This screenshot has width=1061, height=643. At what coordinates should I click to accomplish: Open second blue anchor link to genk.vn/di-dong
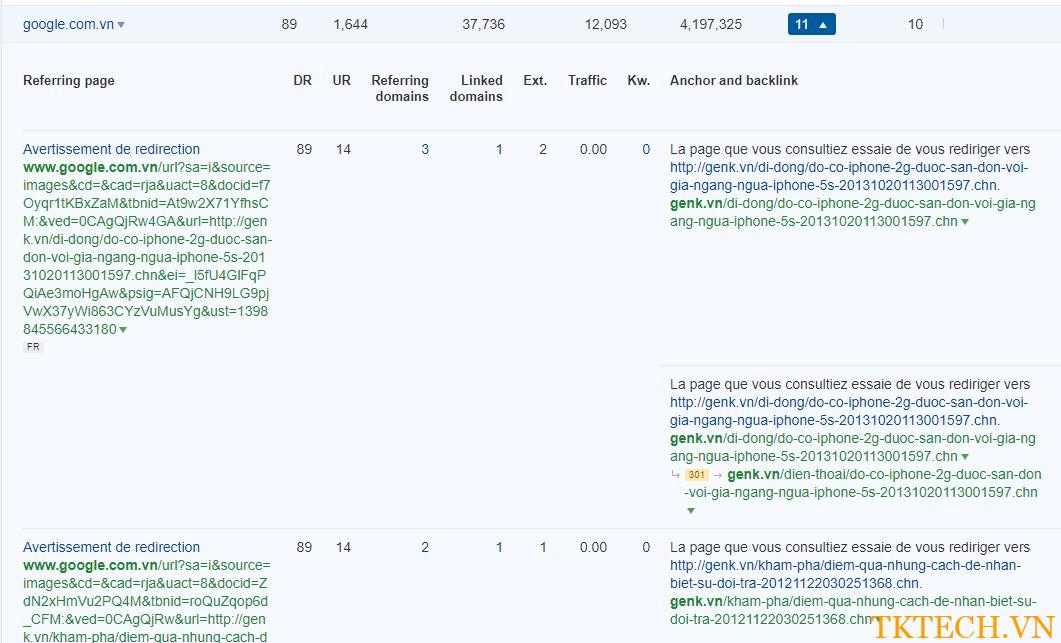(849, 411)
